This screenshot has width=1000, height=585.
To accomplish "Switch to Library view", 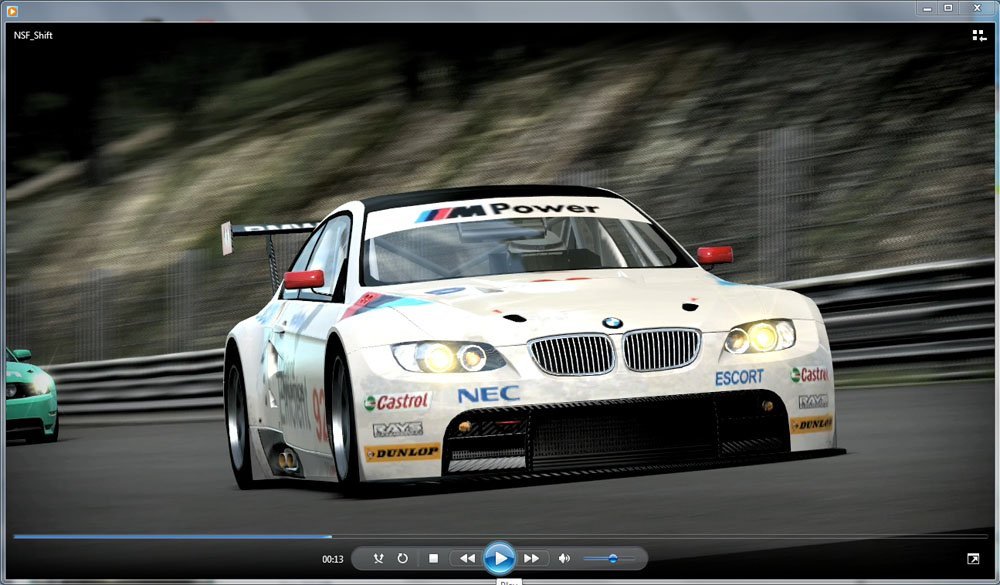I will 979,36.
